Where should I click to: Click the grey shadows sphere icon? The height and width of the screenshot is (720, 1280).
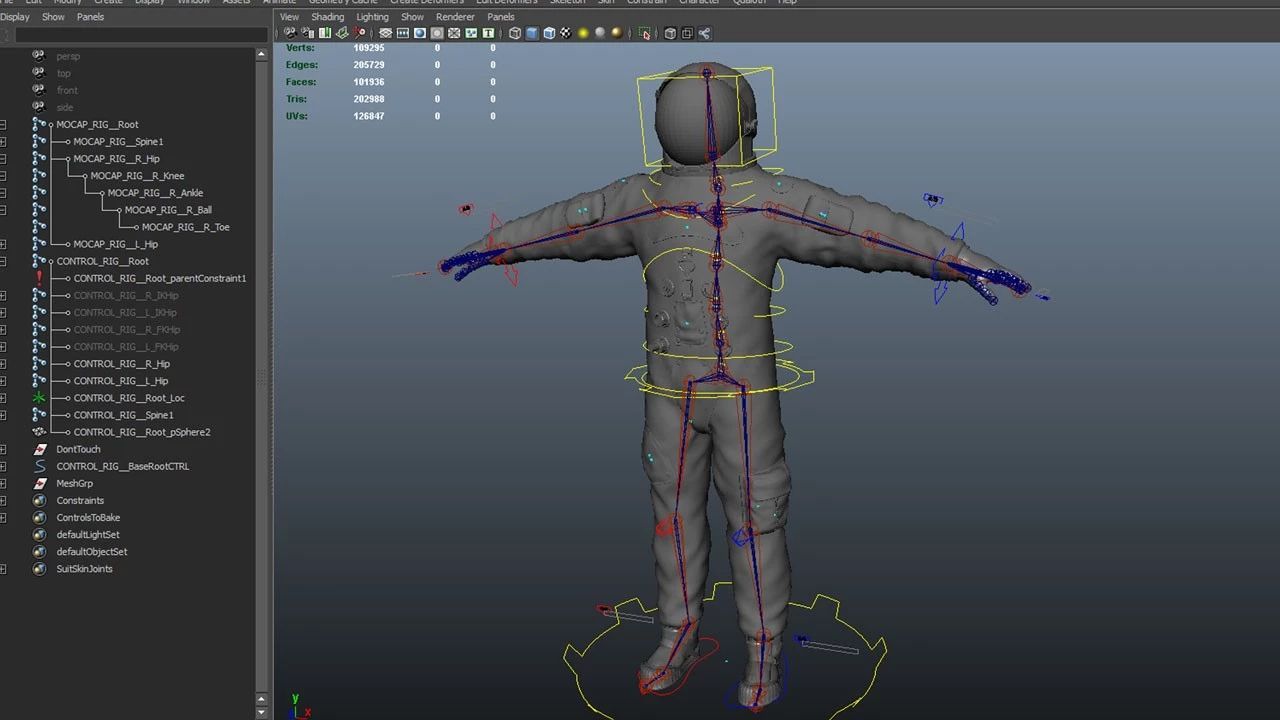coord(600,33)
